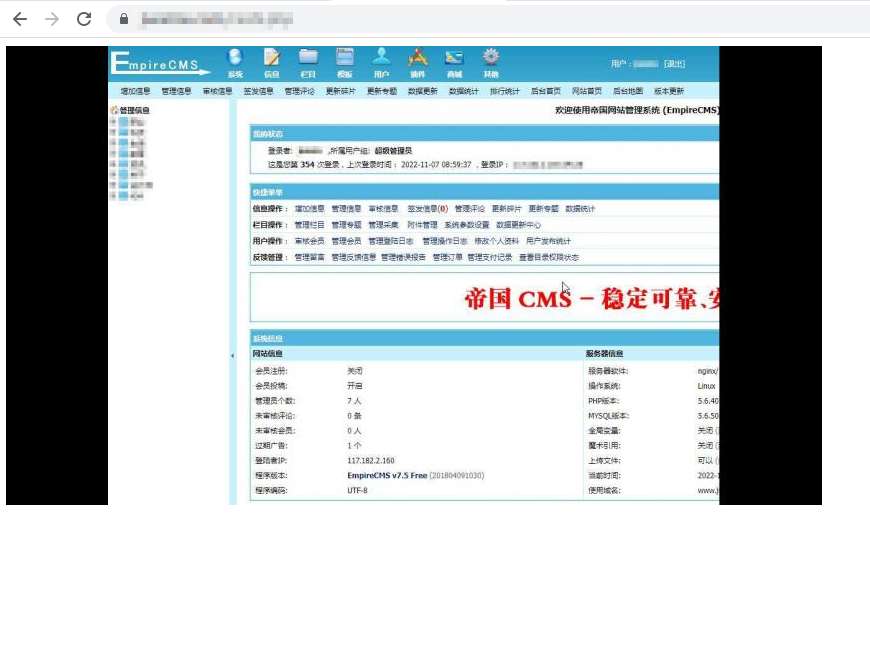Go forward with the browser forward arrow
This screenshot has height=653, width=870.
(52, 19)
